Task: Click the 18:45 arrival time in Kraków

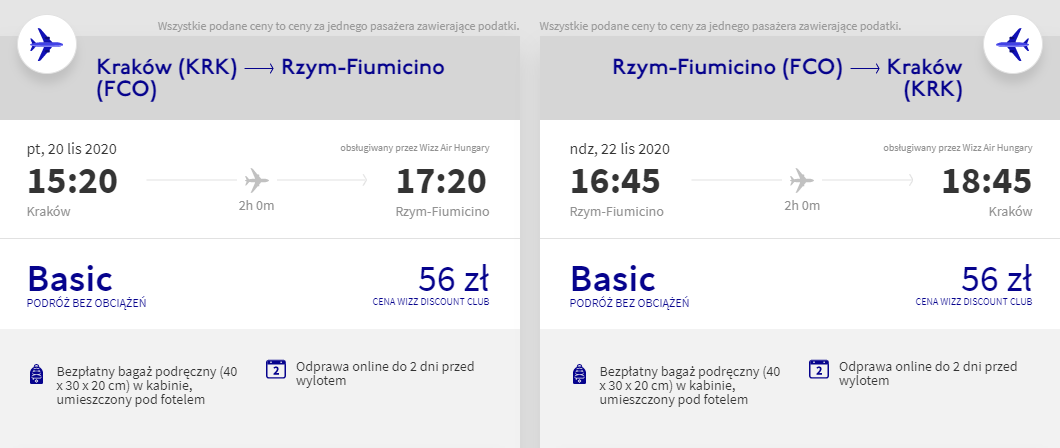Action: [x=987, y=181]
